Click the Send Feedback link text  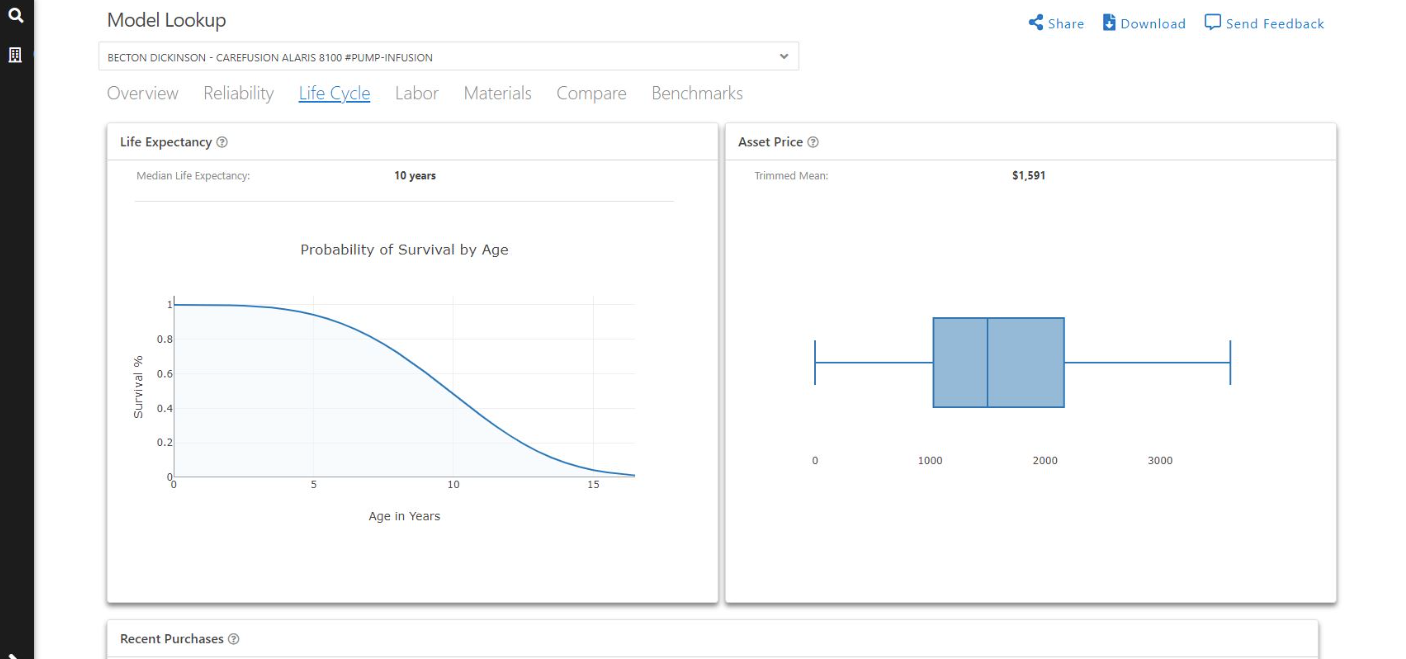[x=1274, y=23]
